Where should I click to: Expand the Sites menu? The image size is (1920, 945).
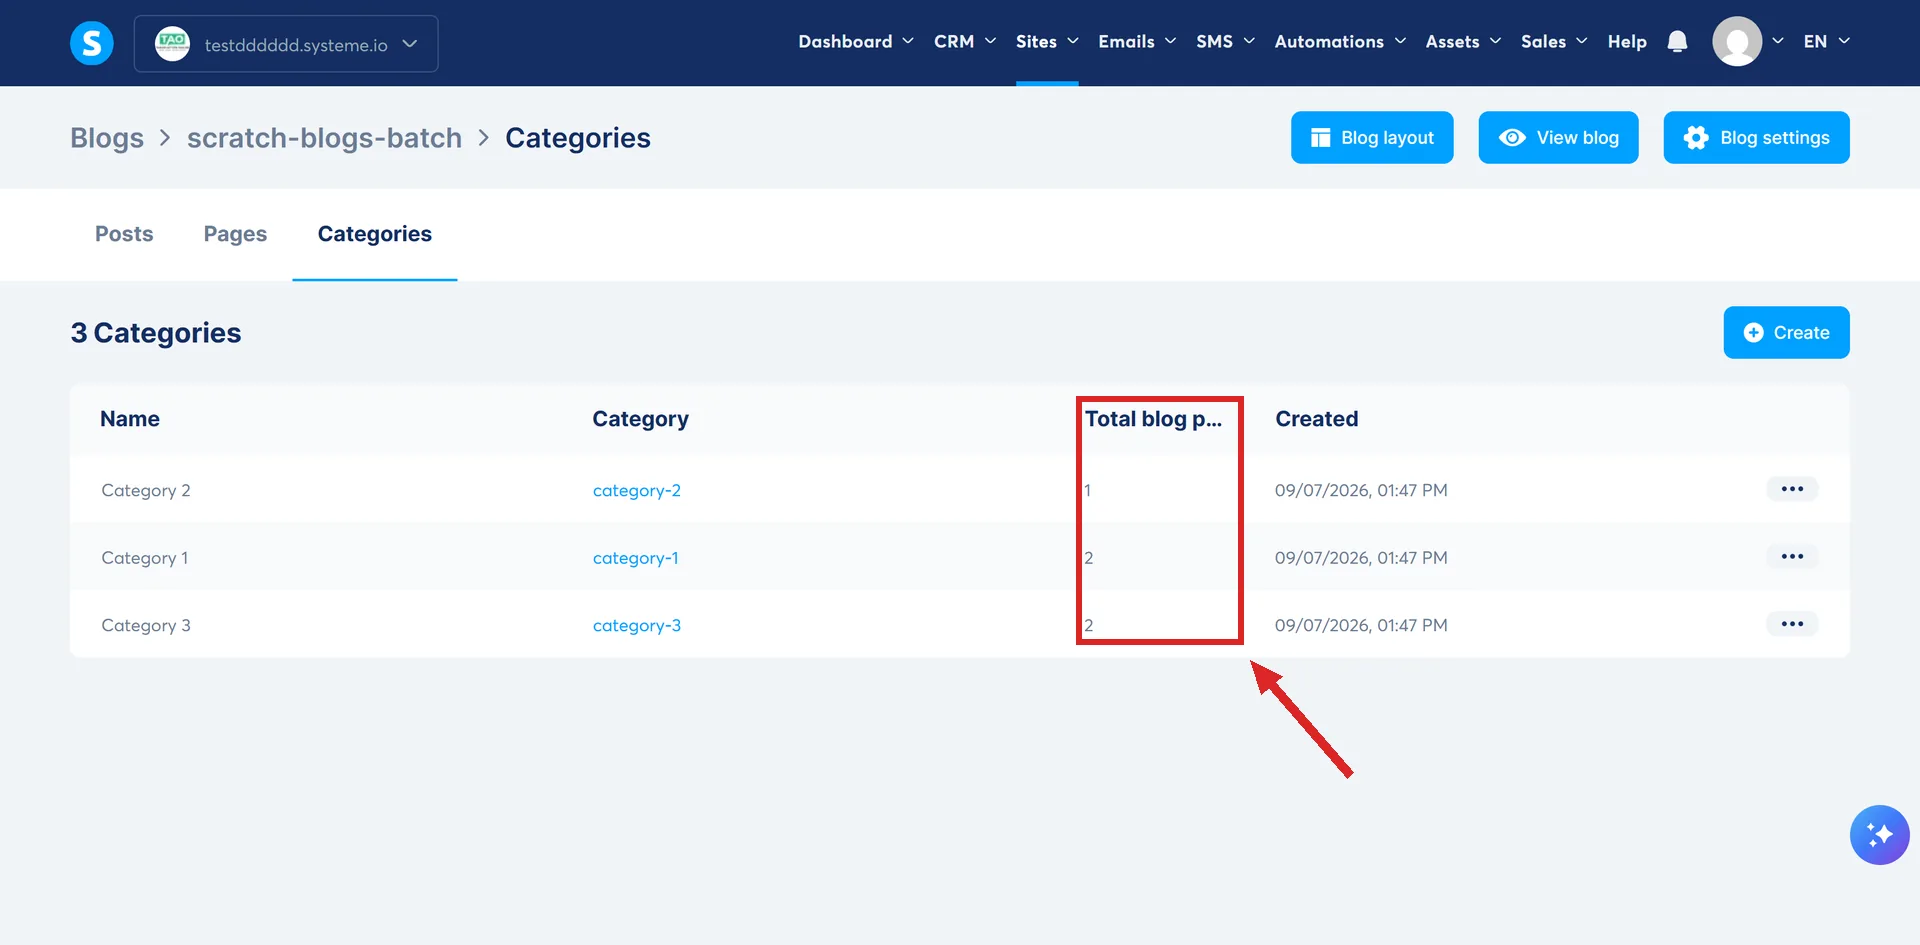(x=1047, y=42)
